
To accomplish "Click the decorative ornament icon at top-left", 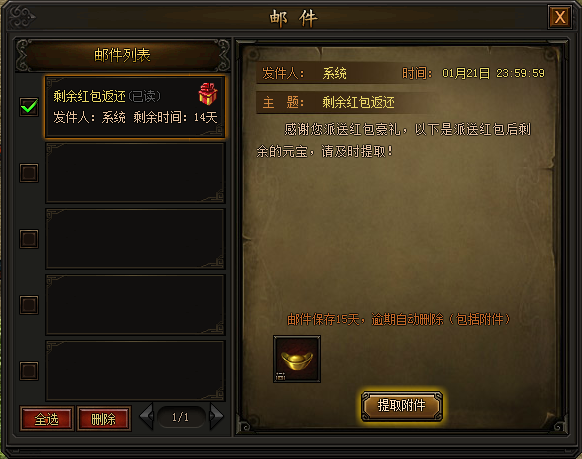I will (x=22, y=17).
